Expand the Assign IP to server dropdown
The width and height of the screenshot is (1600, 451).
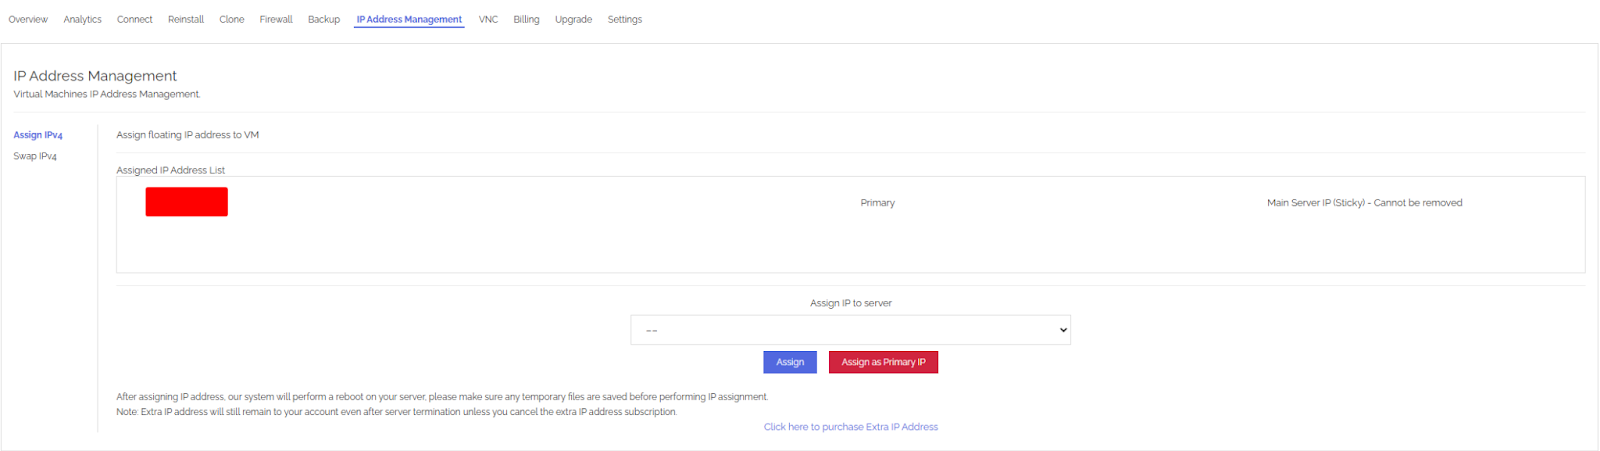tap(850, 330)
